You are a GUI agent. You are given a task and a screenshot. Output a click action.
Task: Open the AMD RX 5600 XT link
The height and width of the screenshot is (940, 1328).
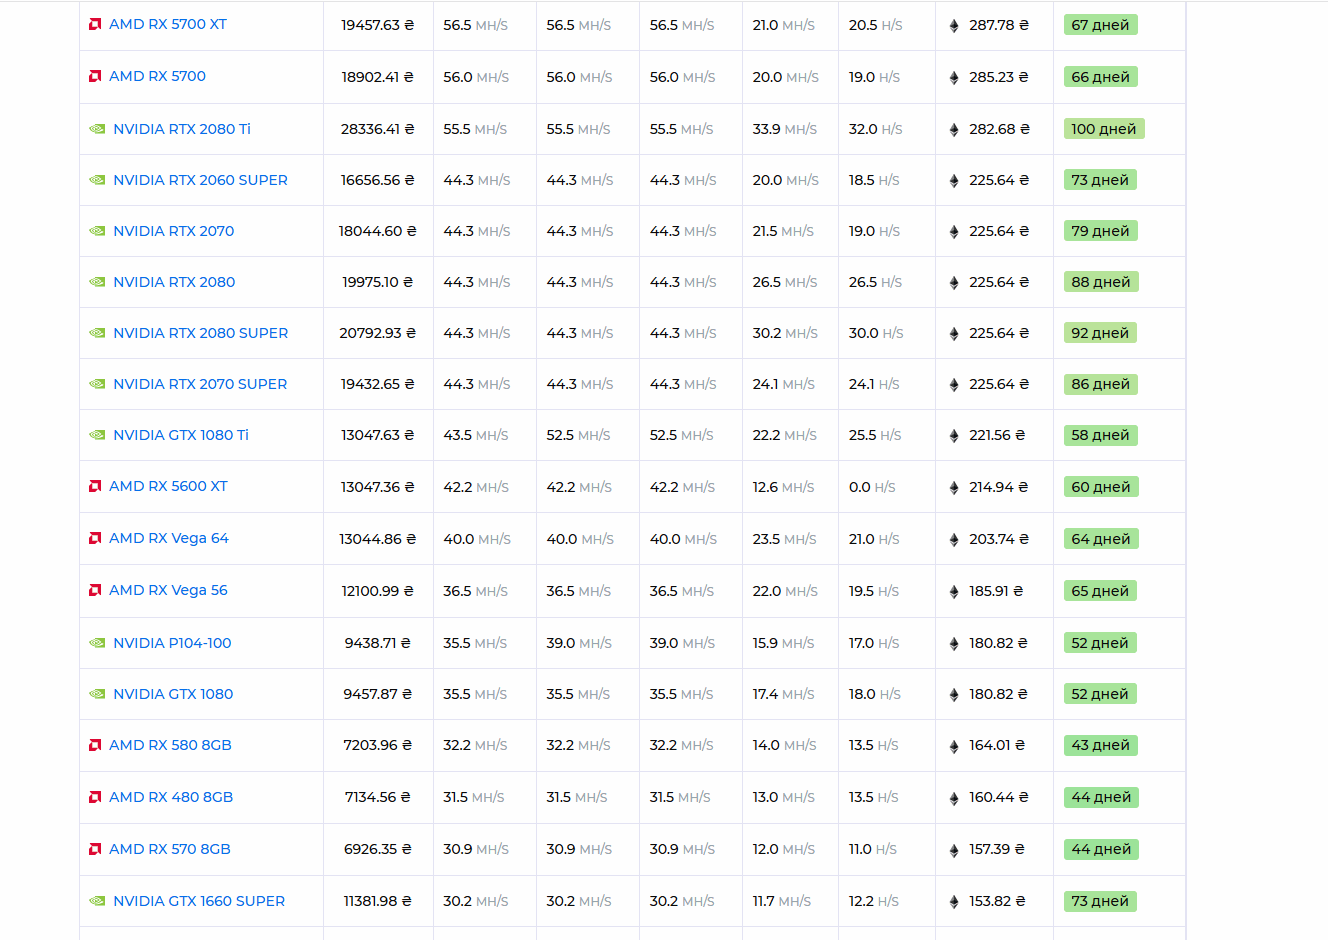coord(168,486)
